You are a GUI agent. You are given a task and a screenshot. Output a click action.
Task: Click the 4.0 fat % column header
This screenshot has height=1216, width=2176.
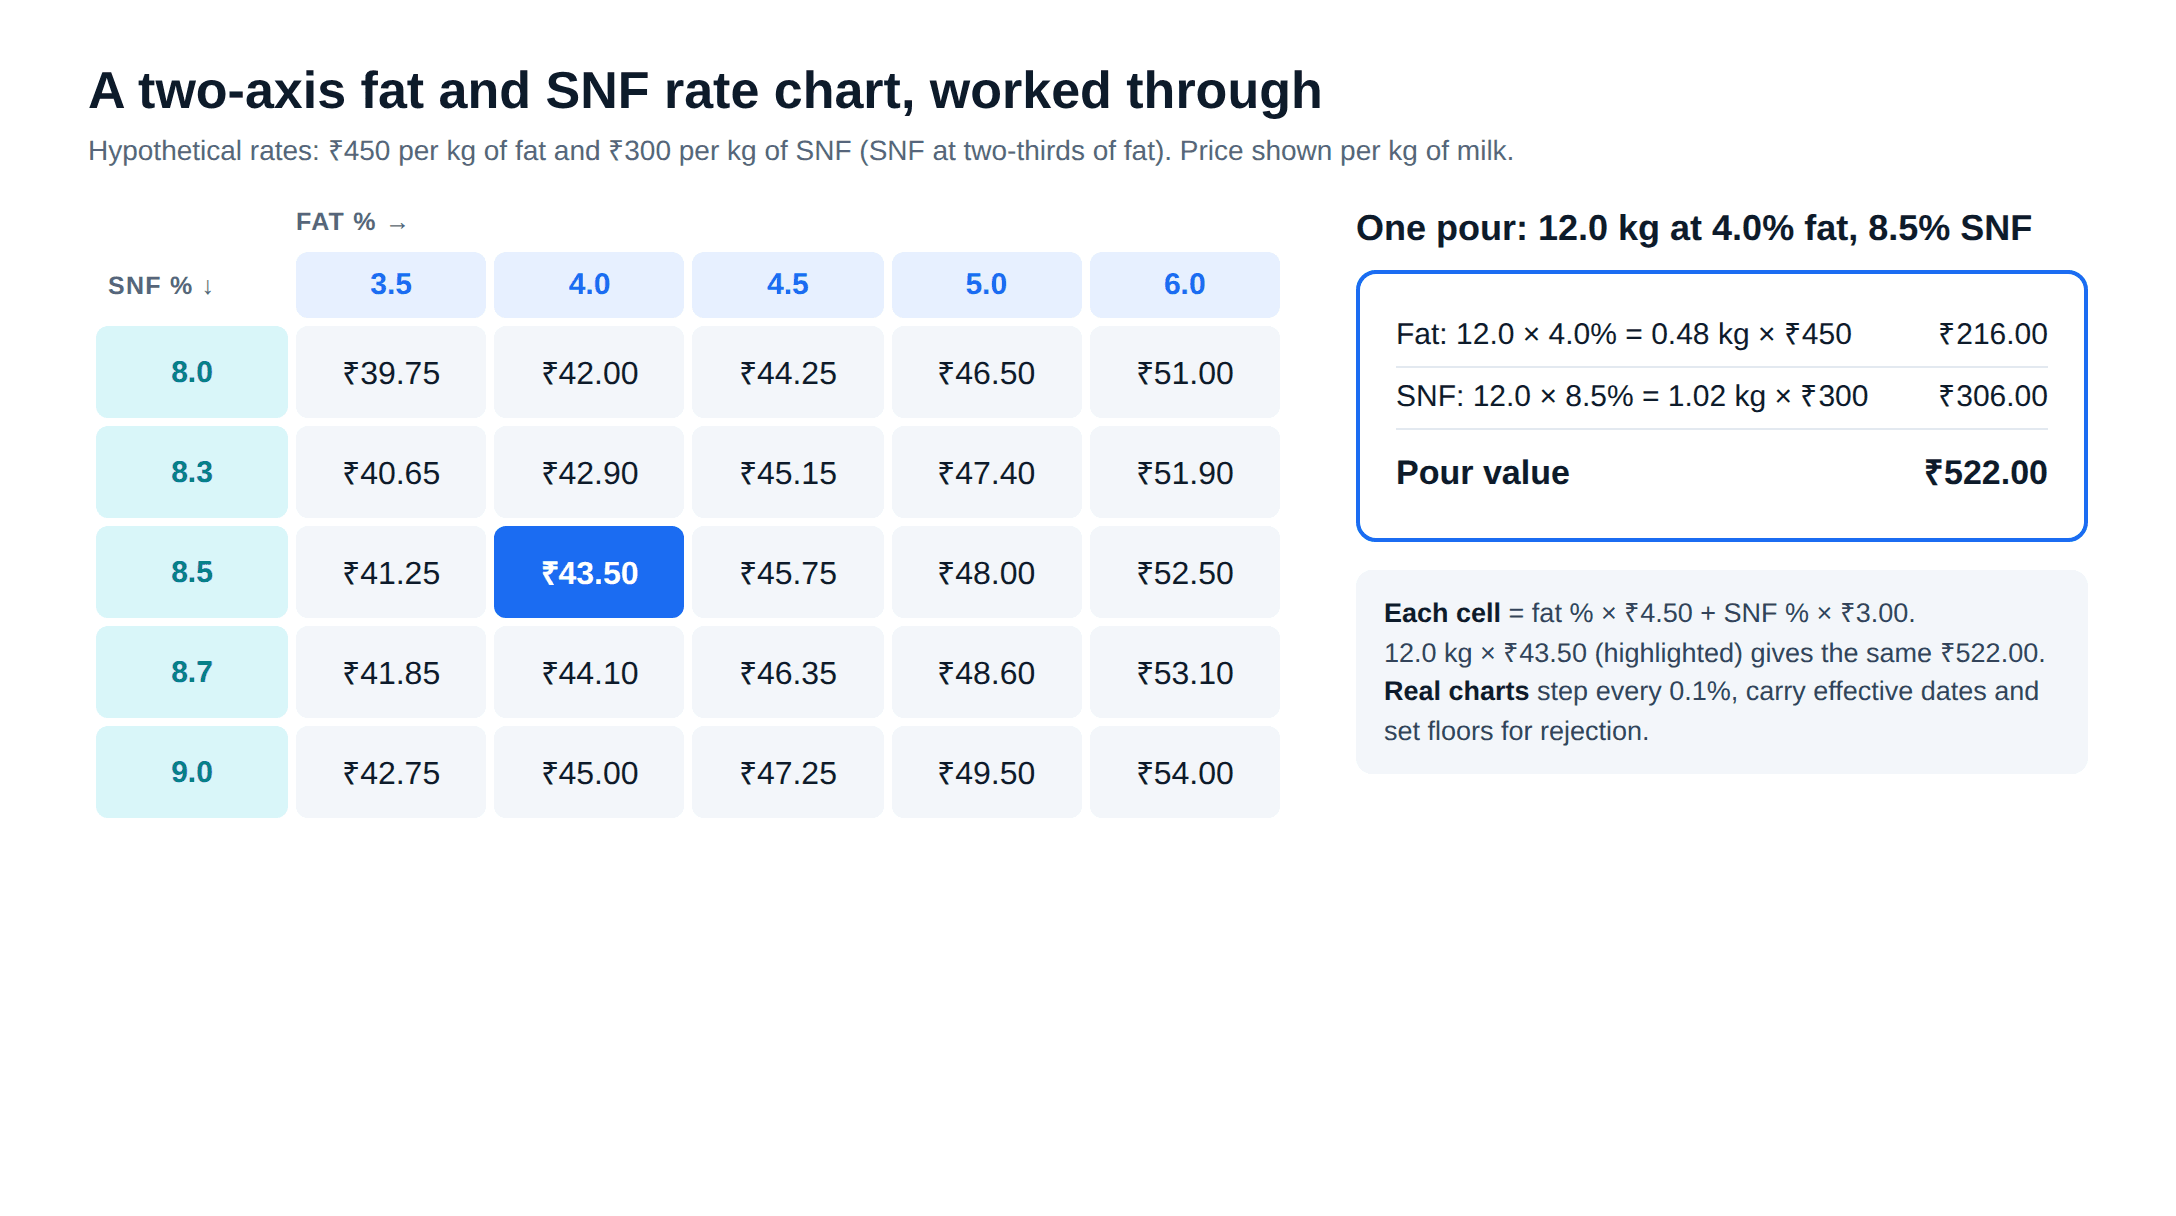(x=589, y=285)
